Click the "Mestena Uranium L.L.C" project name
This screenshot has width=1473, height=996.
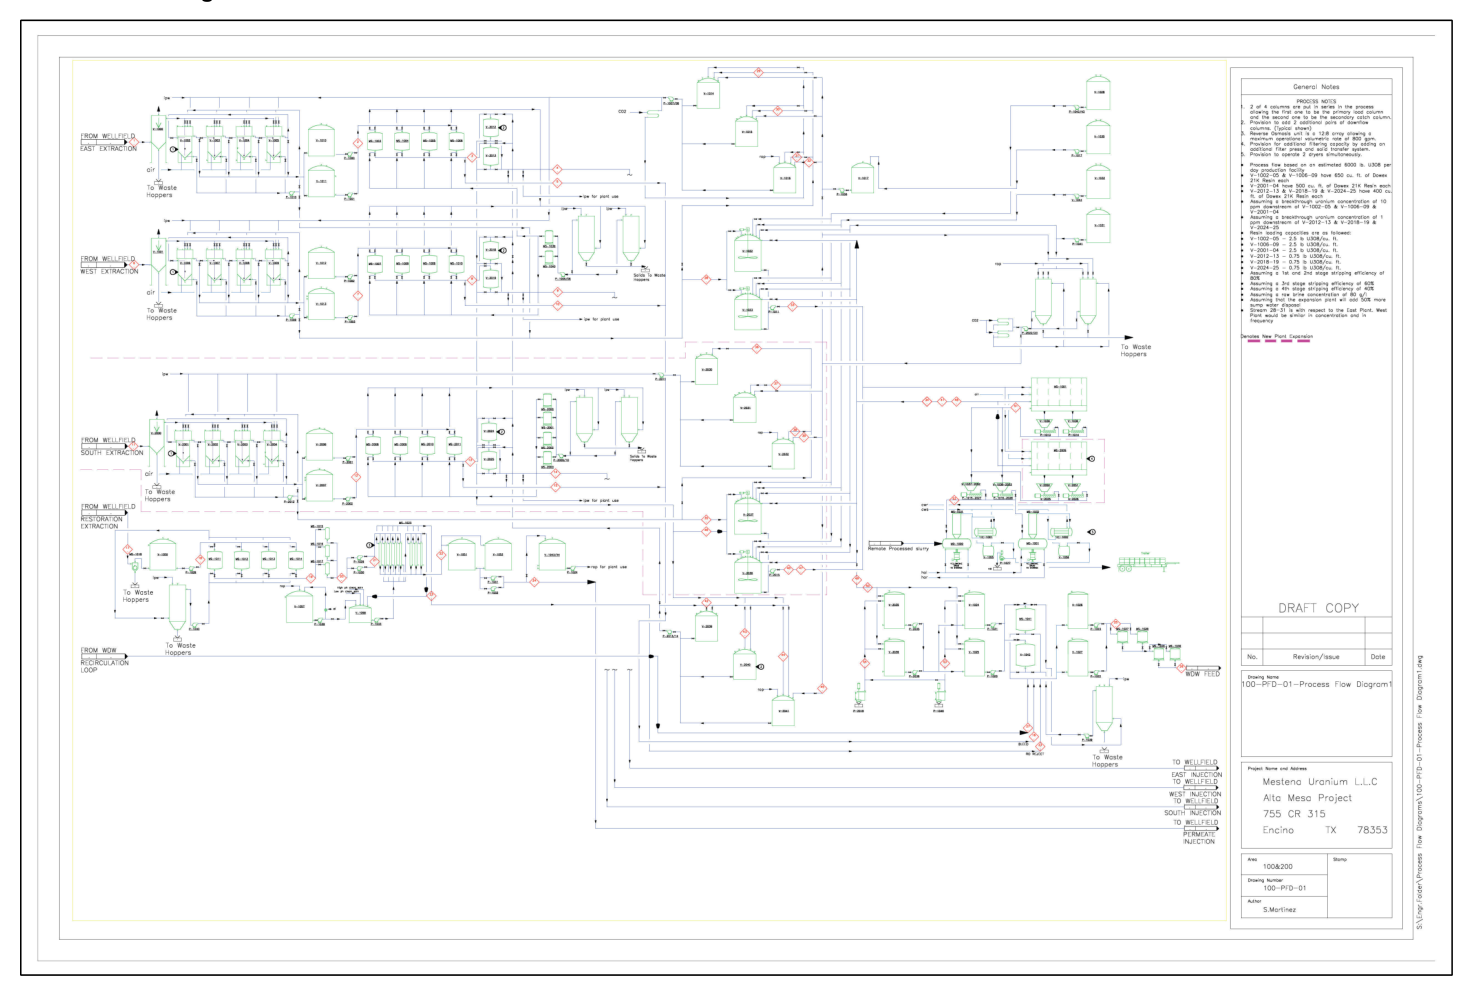tap(1319, 782)
